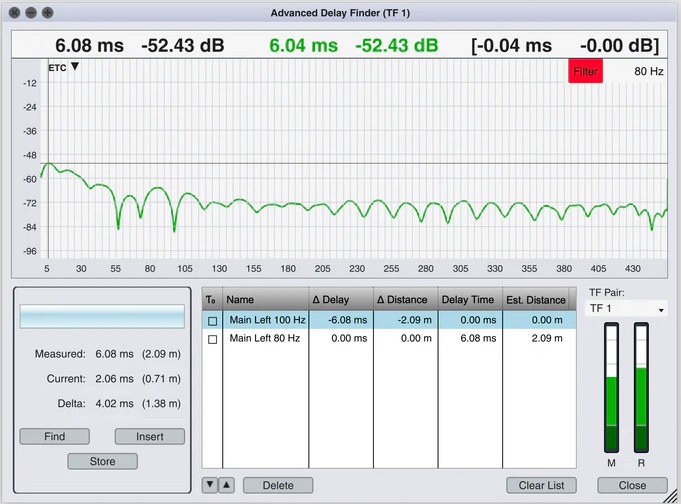Viewport: 681px width, 504px height.
Task: Check the Main Left 100 Hz checkbox
Action: (212, 320)
